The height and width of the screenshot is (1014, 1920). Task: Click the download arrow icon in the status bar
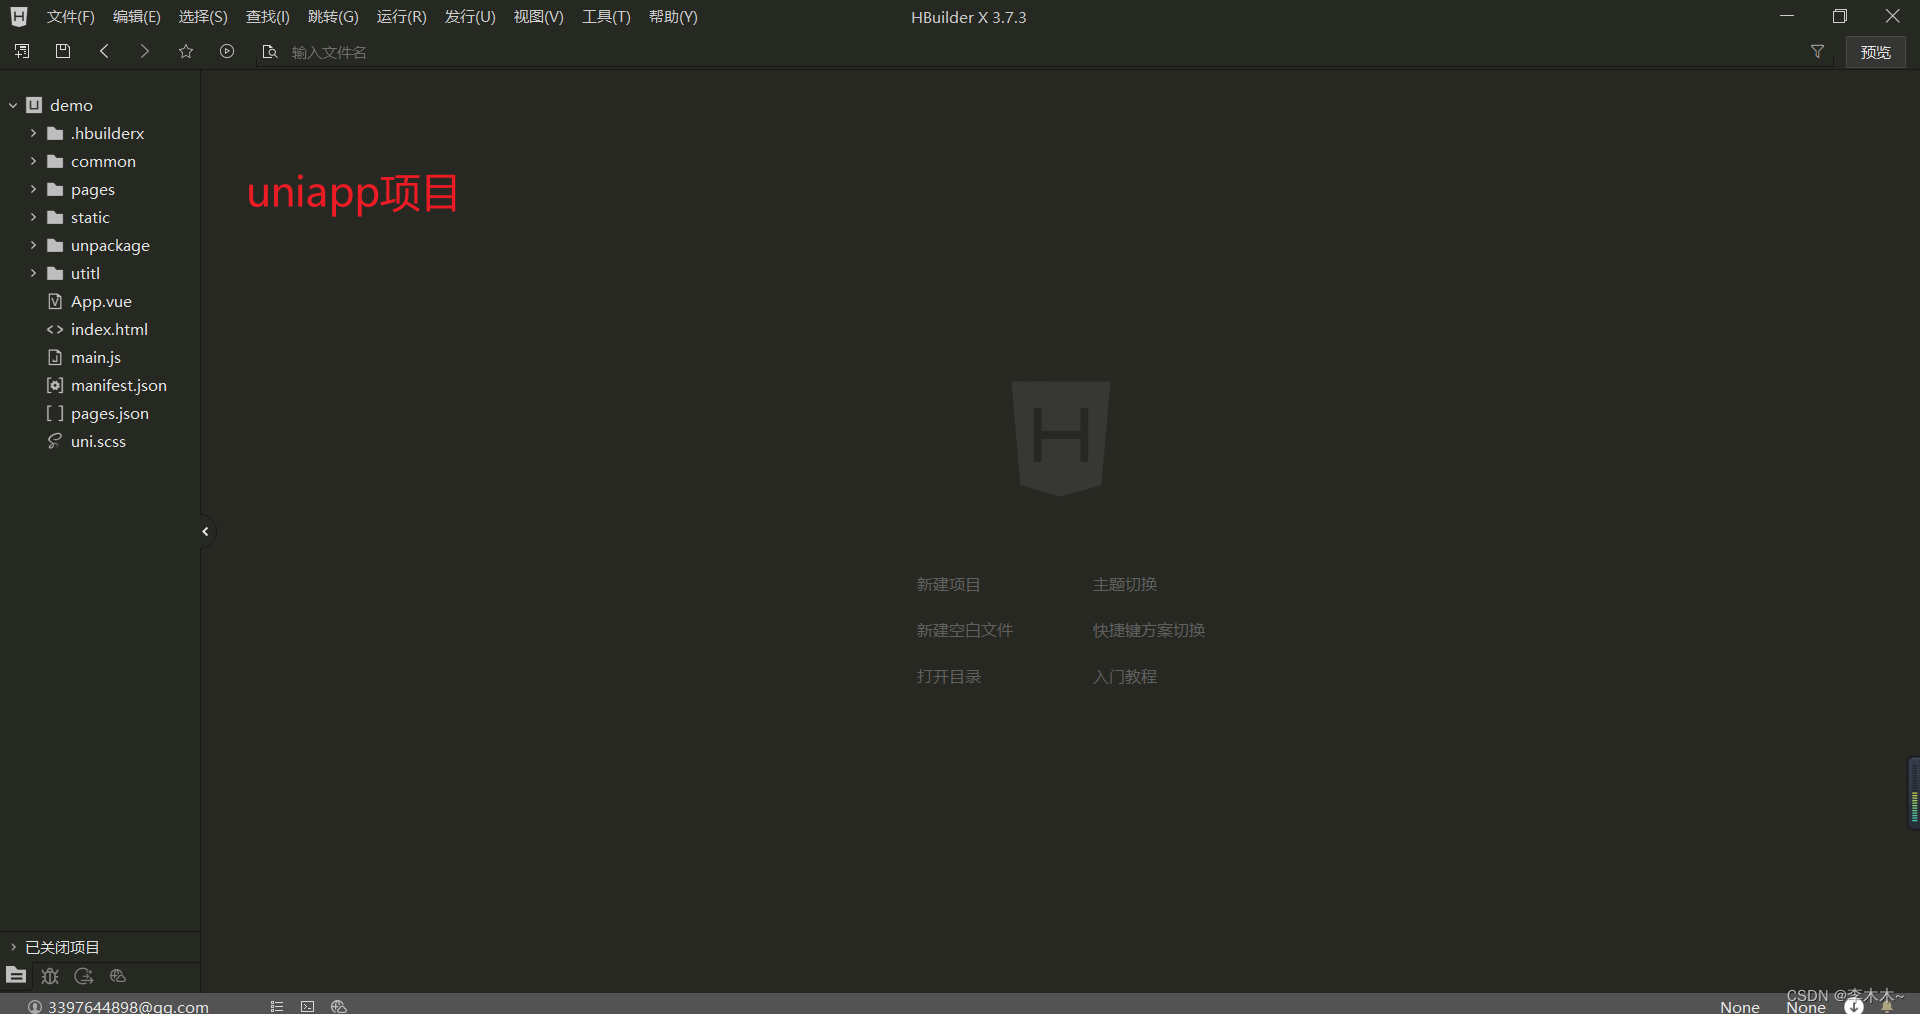click(1854, 1006)
